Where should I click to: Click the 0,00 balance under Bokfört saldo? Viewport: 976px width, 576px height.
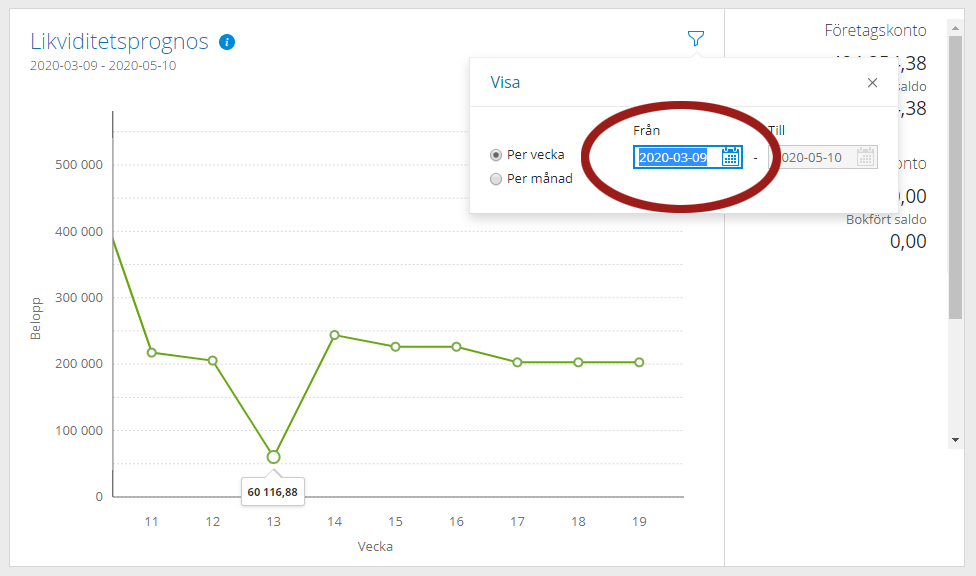pyautogui.click(x=908, y=241)
